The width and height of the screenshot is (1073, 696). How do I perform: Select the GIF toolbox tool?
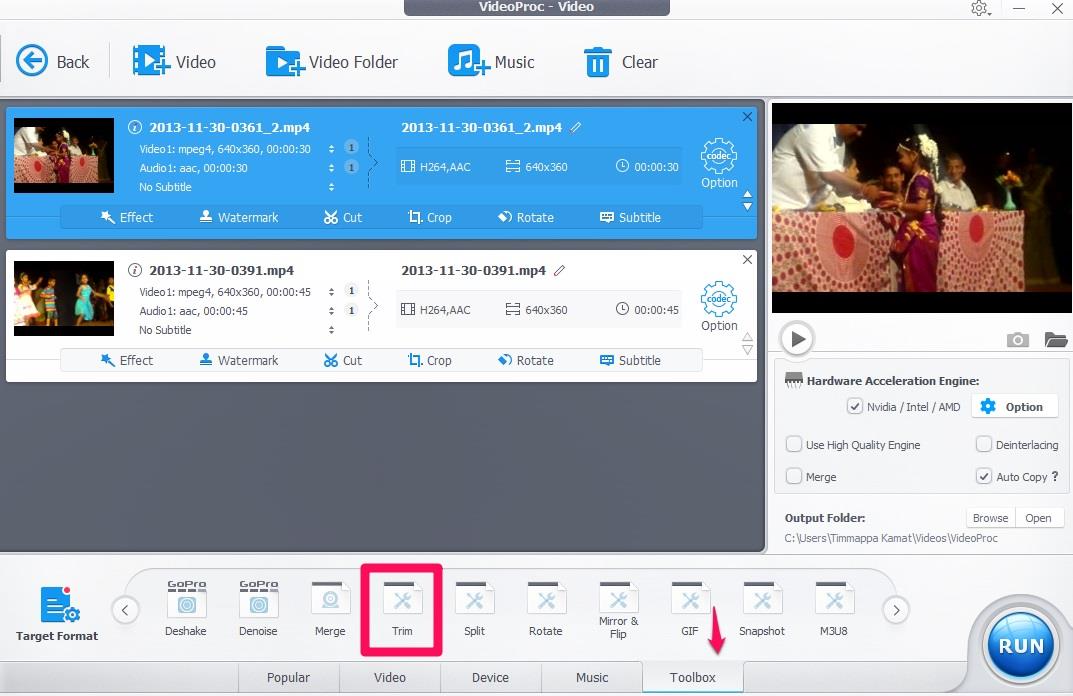[690, 608]
